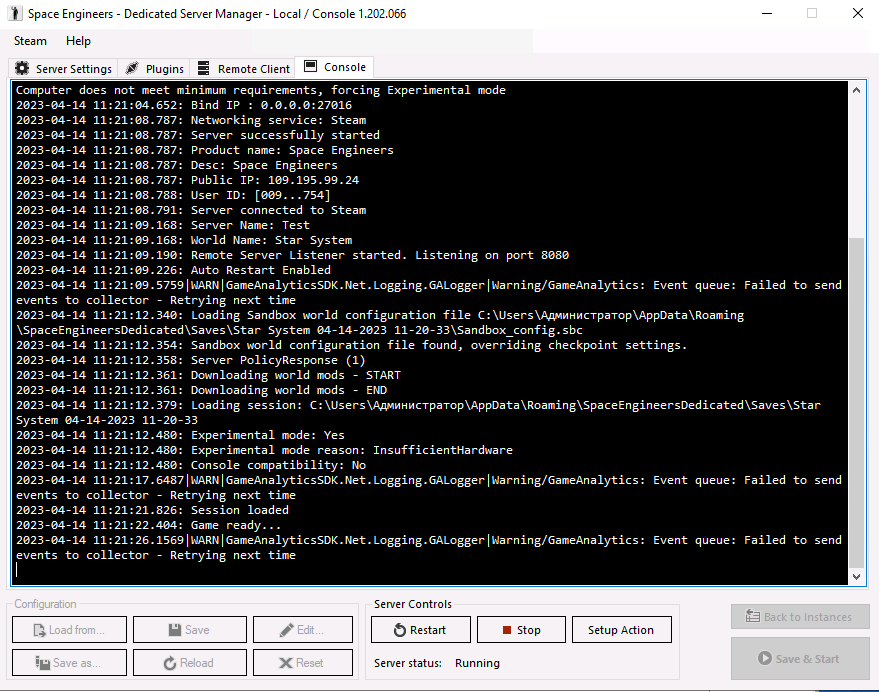Screen dimensions: 879x692
Task: Click the Load from... configuration button
Action: 69,630
